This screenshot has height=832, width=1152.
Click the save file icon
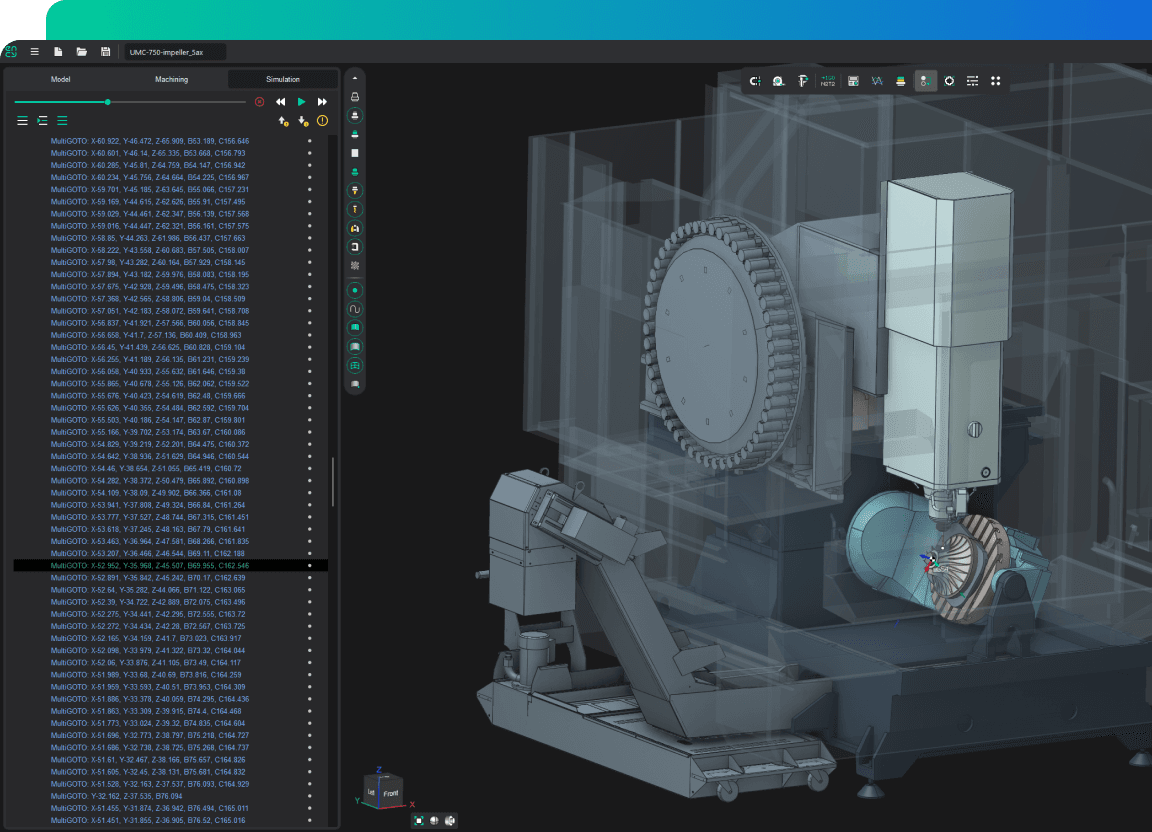pyautogui.click(x=105, y=52)
